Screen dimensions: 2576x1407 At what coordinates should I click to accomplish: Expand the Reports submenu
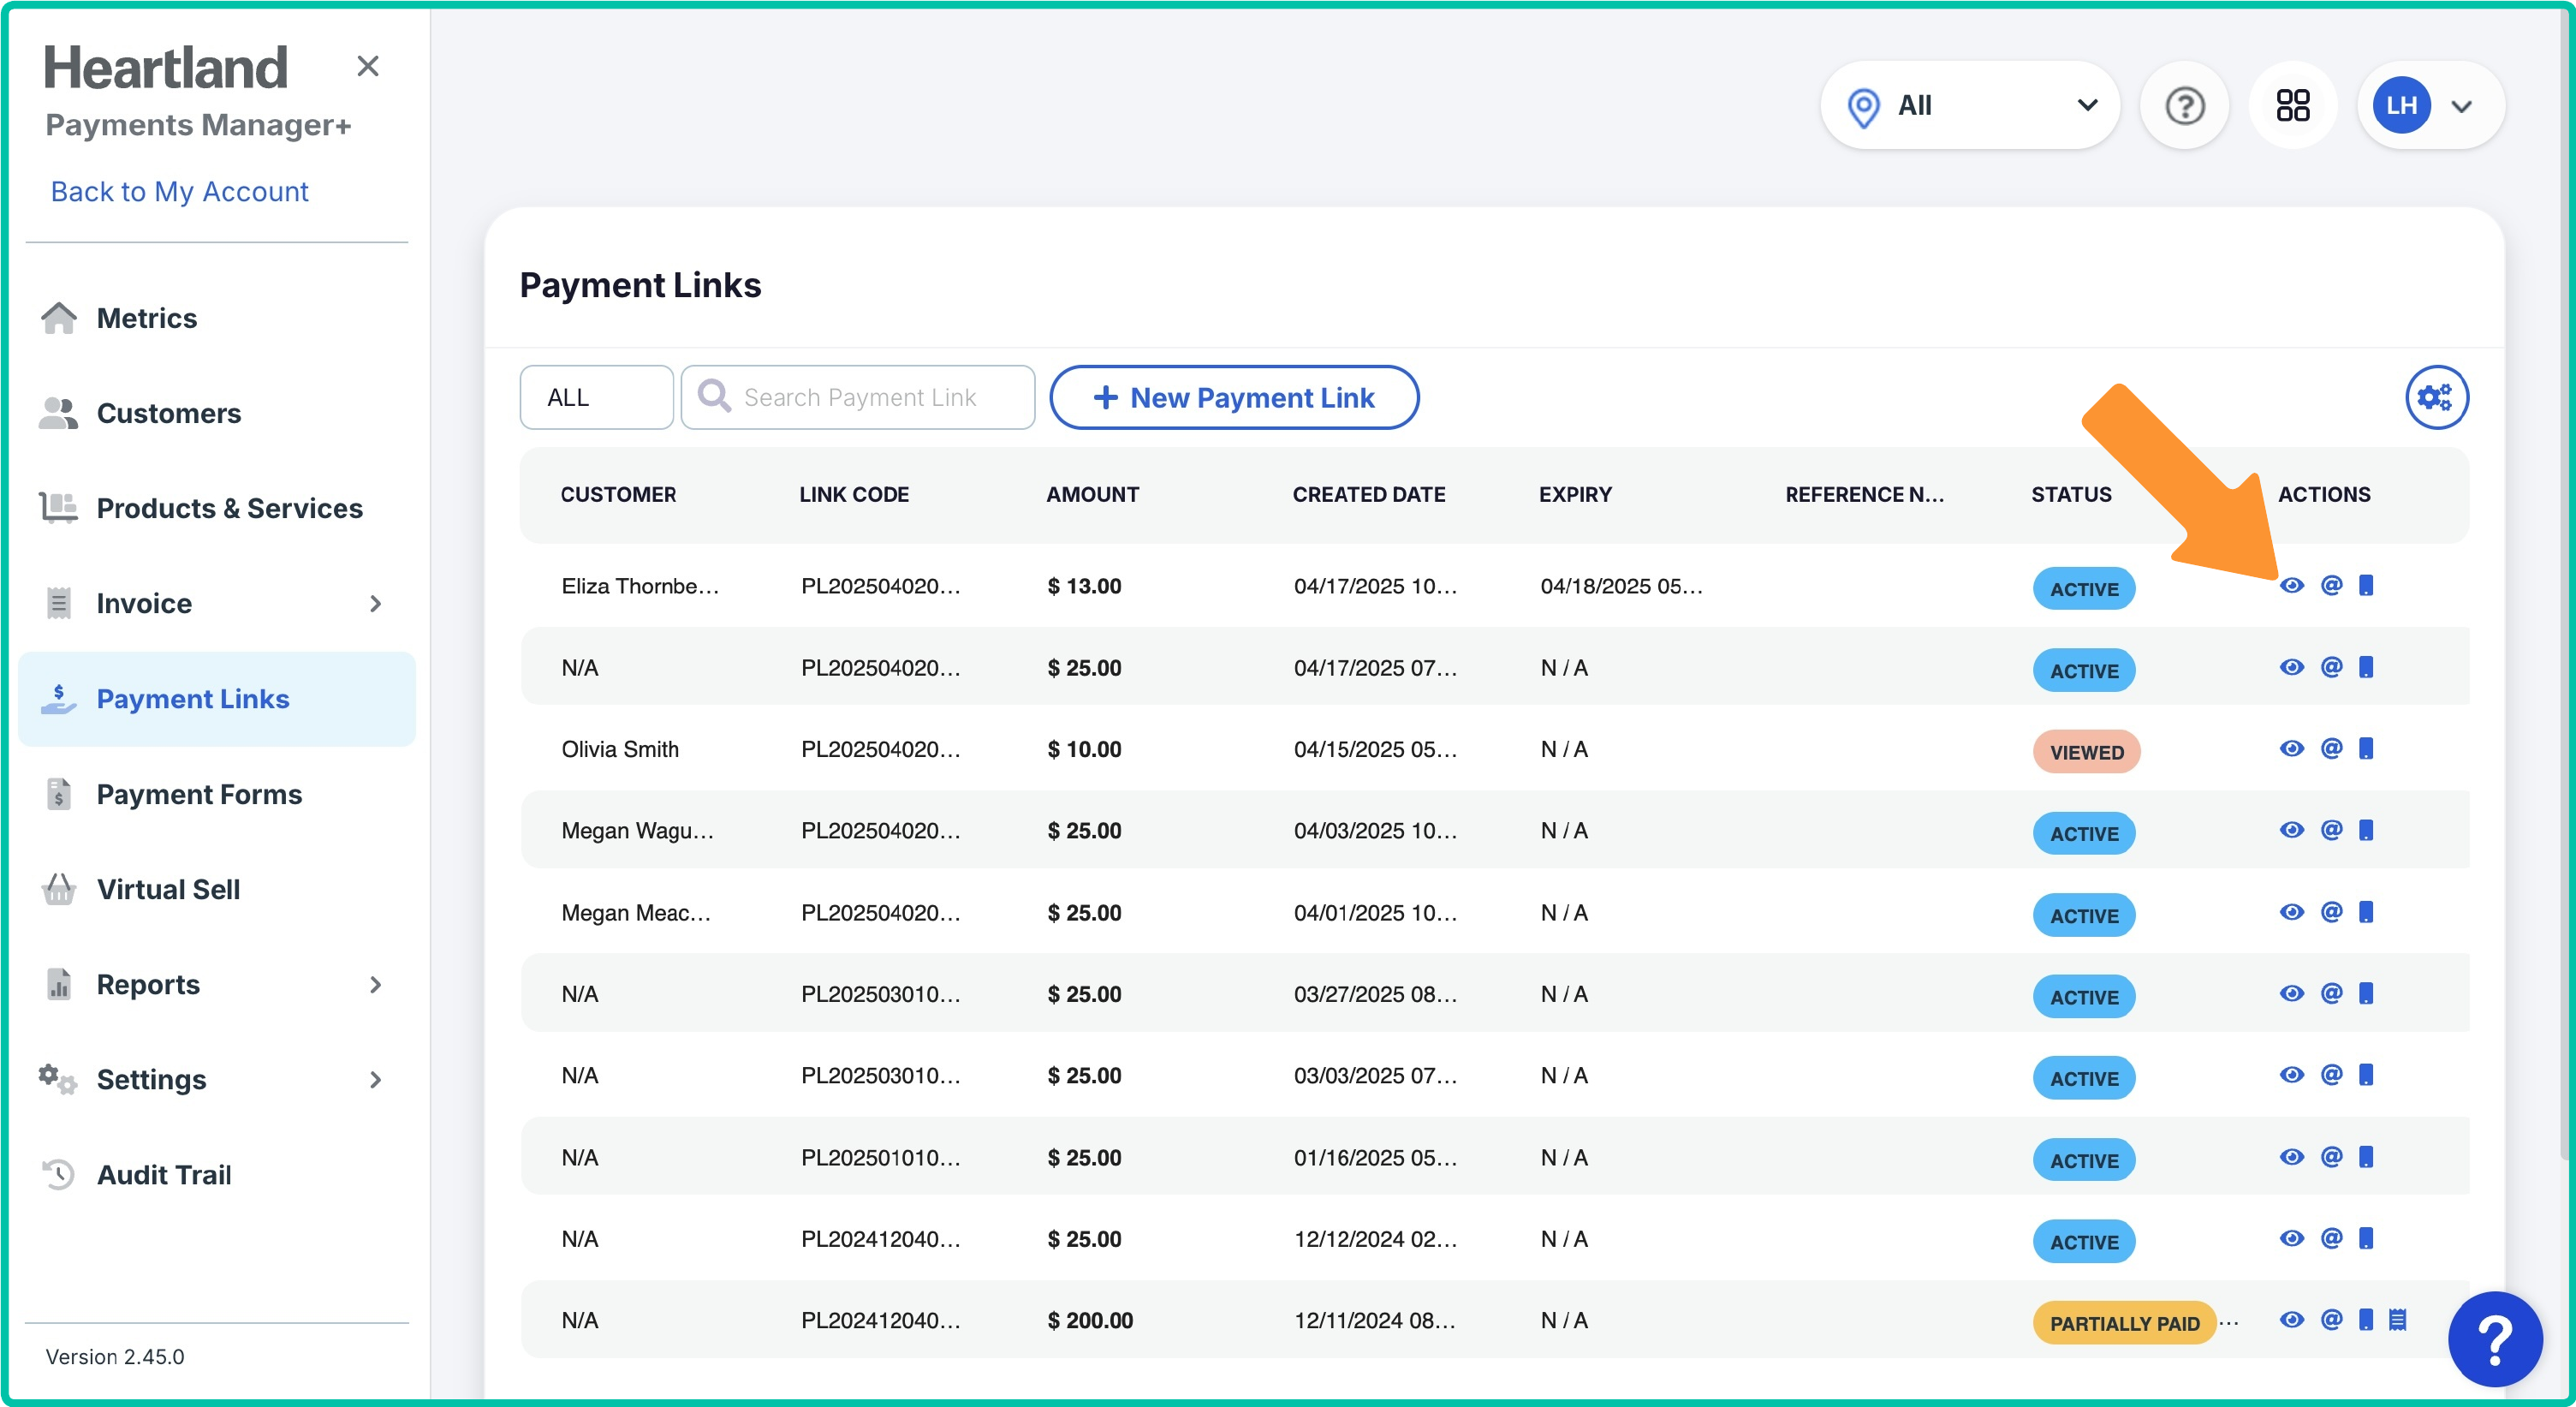pos(375,984)
